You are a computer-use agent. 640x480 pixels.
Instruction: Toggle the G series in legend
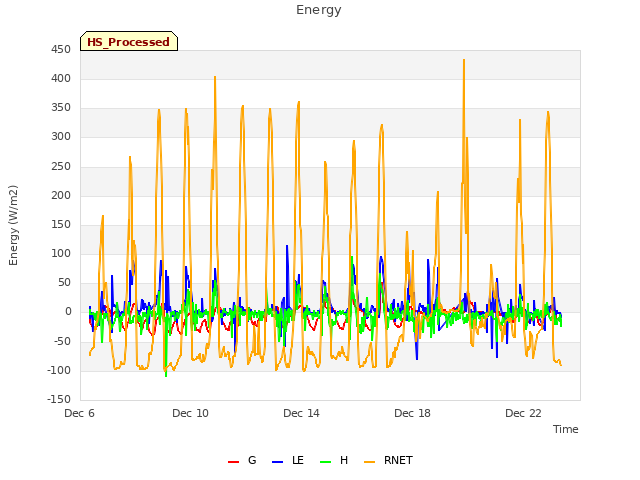tap(242, 461)
